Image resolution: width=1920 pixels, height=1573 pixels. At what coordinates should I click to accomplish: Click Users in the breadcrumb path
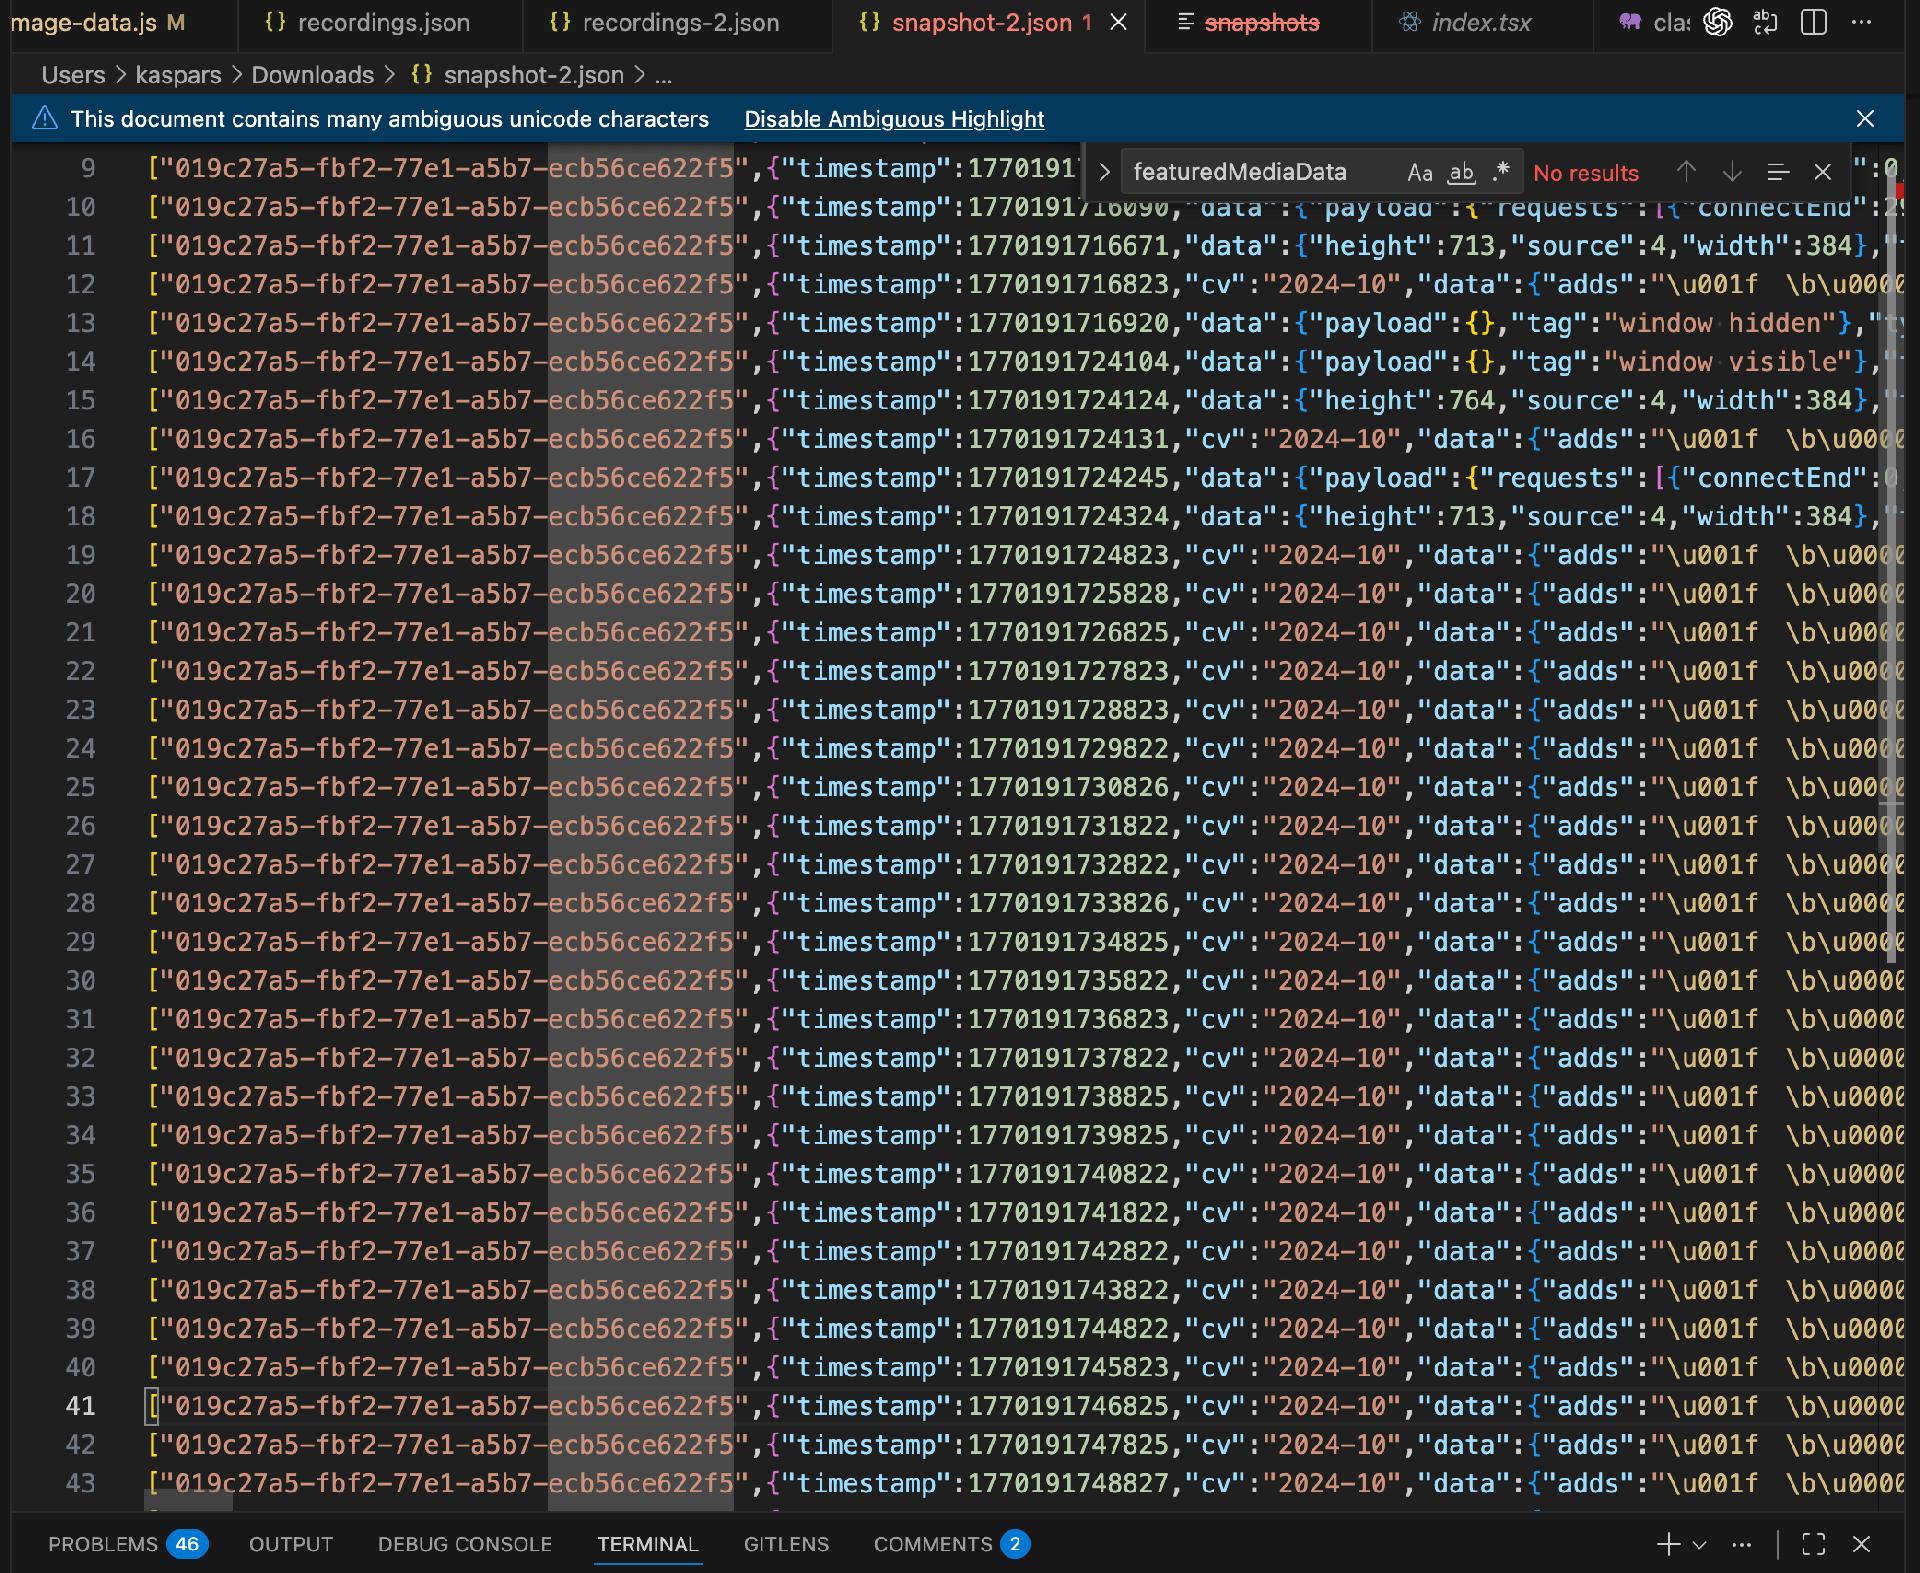(73, 75)
